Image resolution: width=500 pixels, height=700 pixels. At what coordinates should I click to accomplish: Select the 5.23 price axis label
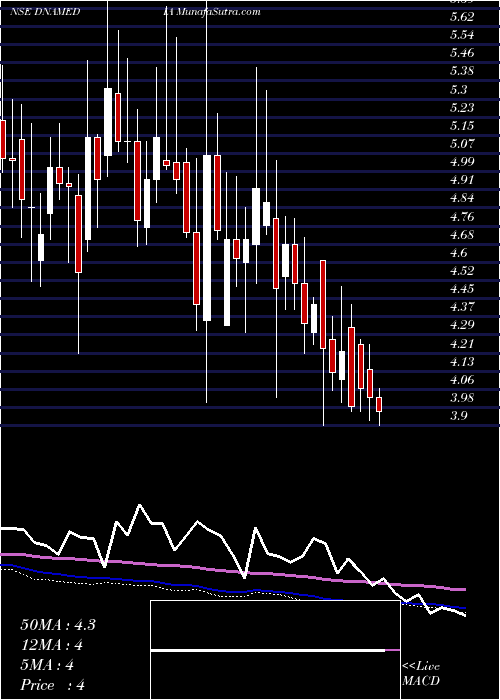(x=462, y=108)
